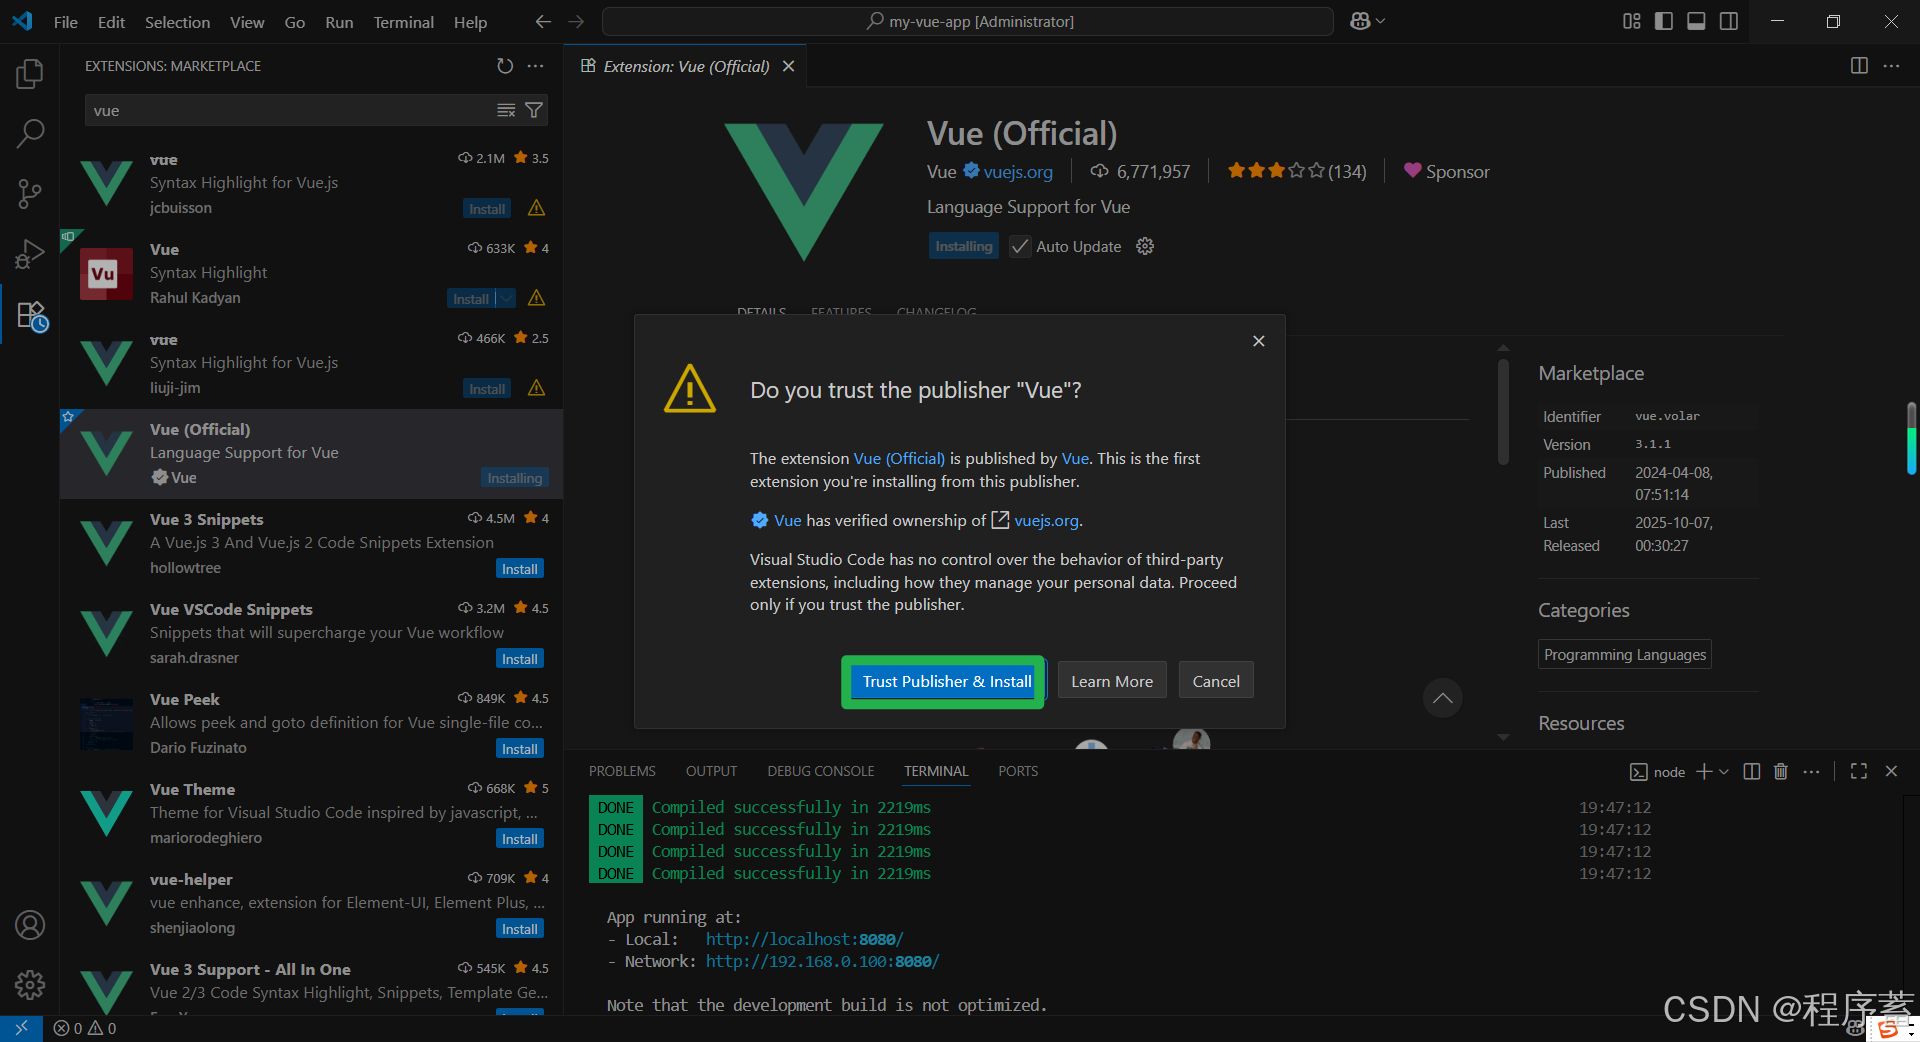Open the remote window status bar icon
Image resolution: width=1920 pixels, height=1042 pixels.
[21, 1028]
